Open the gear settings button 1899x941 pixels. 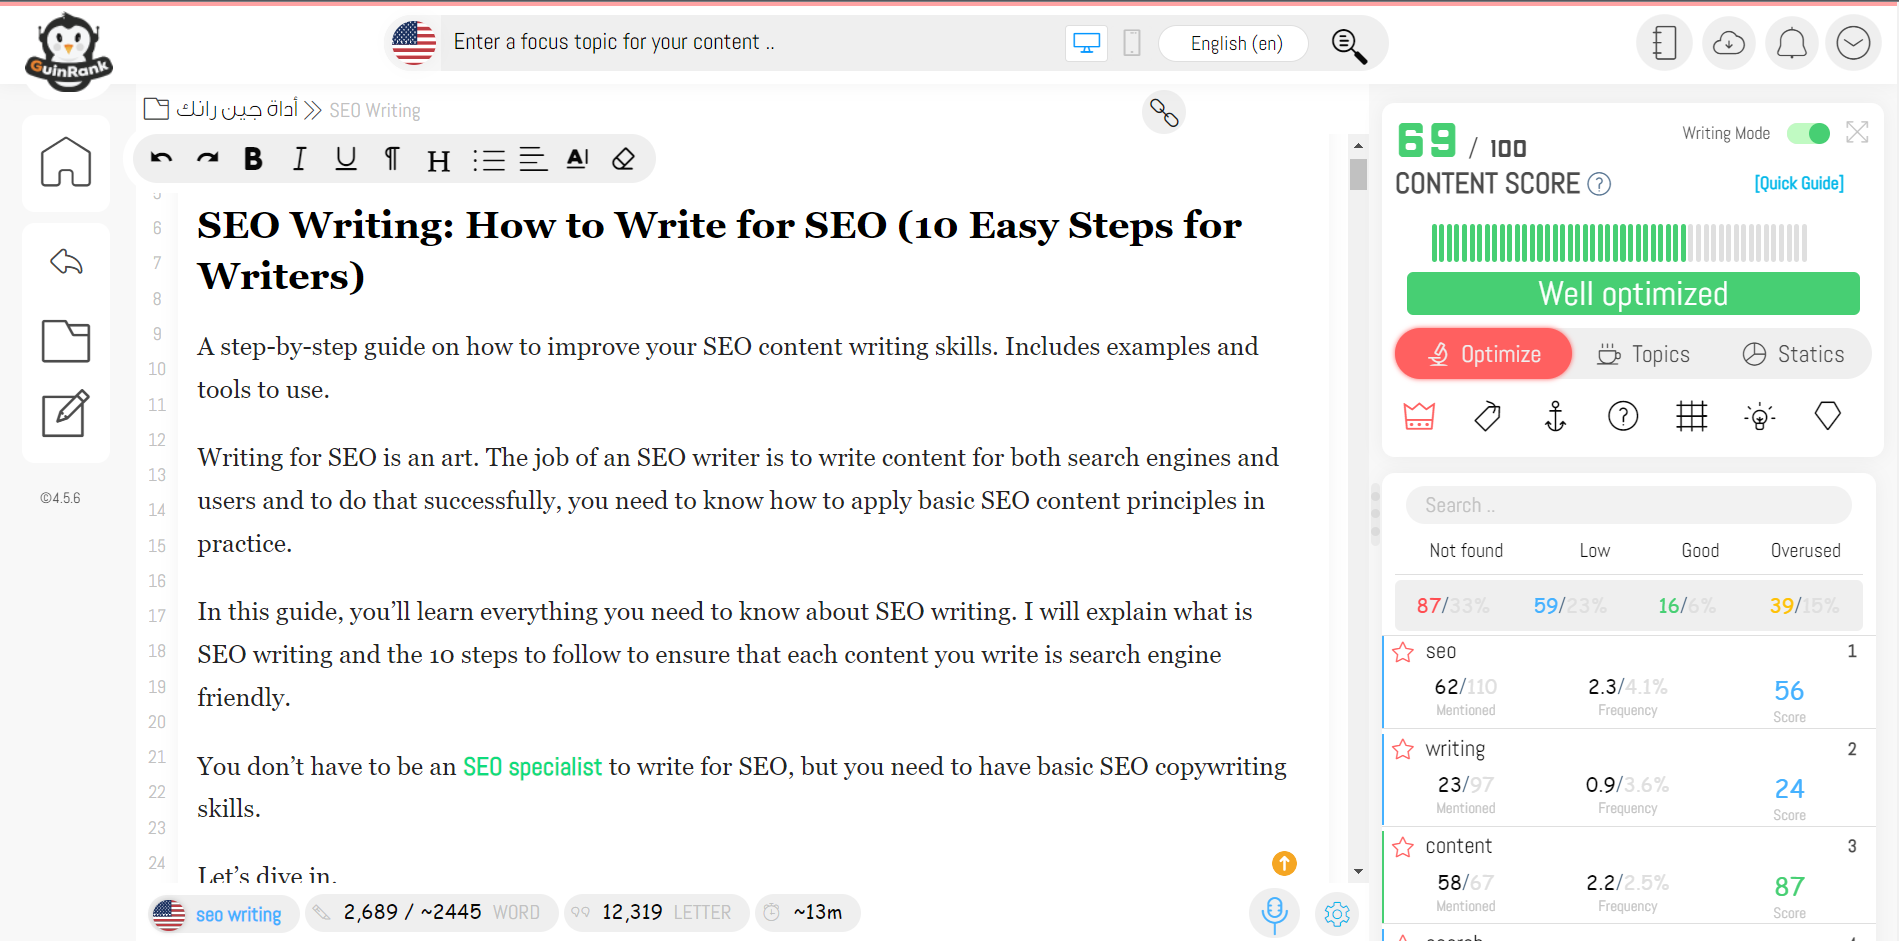tap(1337, 913)
